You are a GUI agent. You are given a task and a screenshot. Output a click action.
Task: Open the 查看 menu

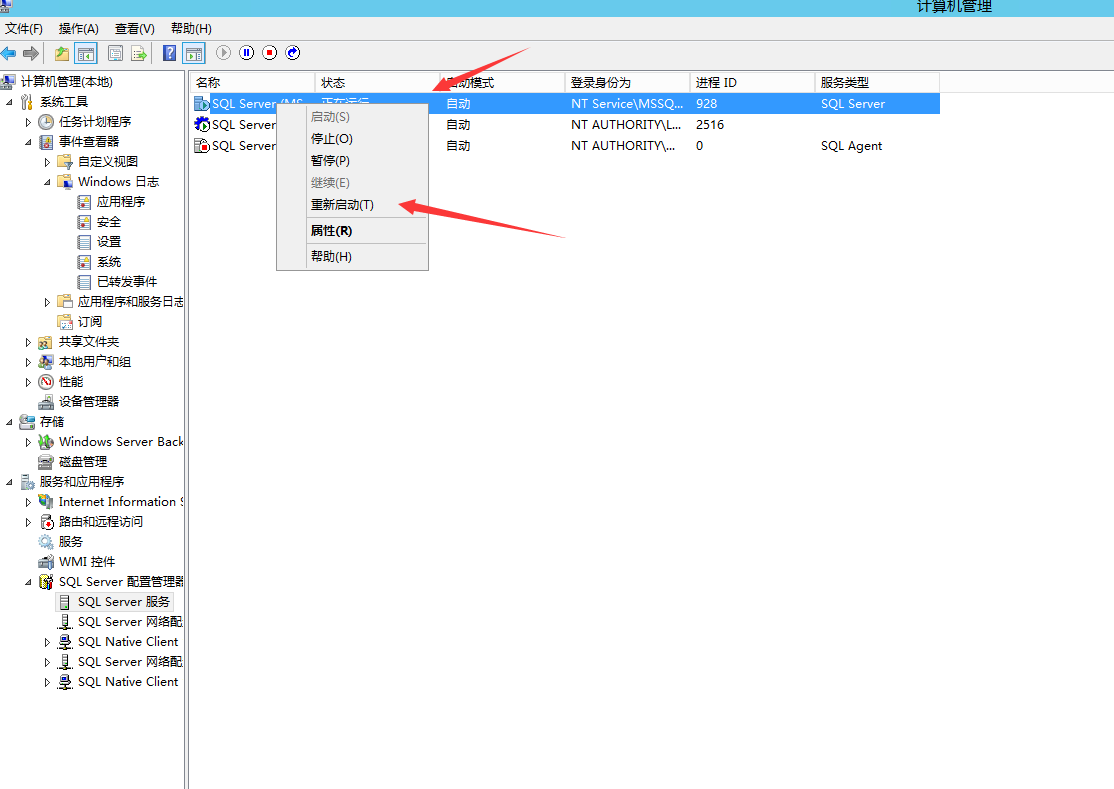(134, 28)
